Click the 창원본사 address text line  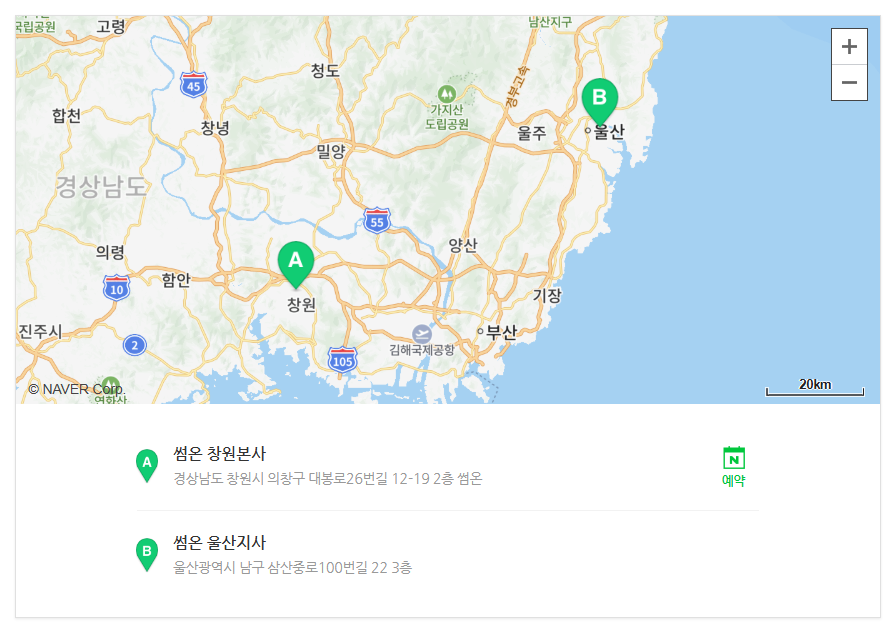327,479
